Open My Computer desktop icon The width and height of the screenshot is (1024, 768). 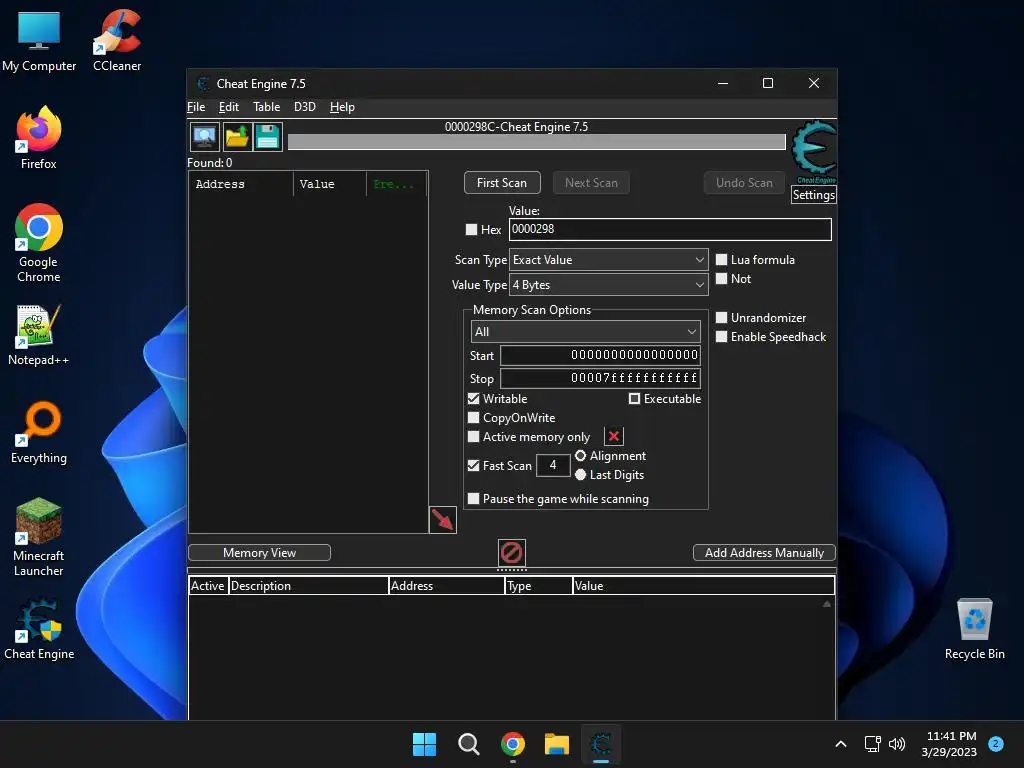pos(39,40)
